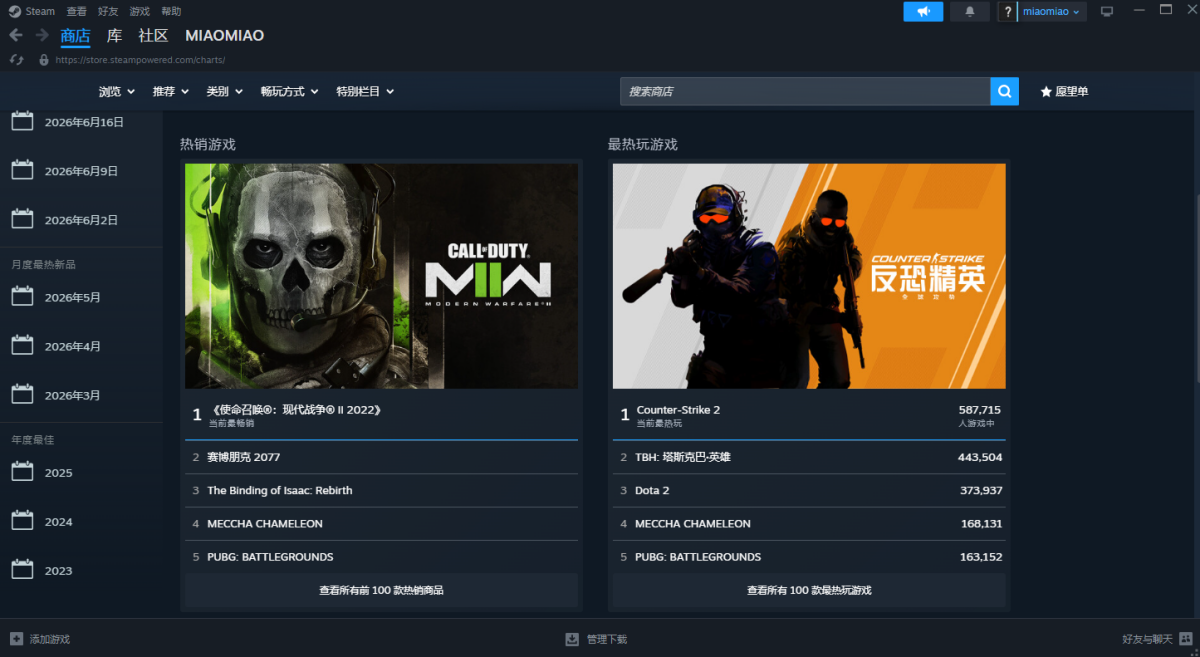The height and width of the screenshot is (657, 1200).
Task: Click the store charts URL text
Action: point(140,60)
